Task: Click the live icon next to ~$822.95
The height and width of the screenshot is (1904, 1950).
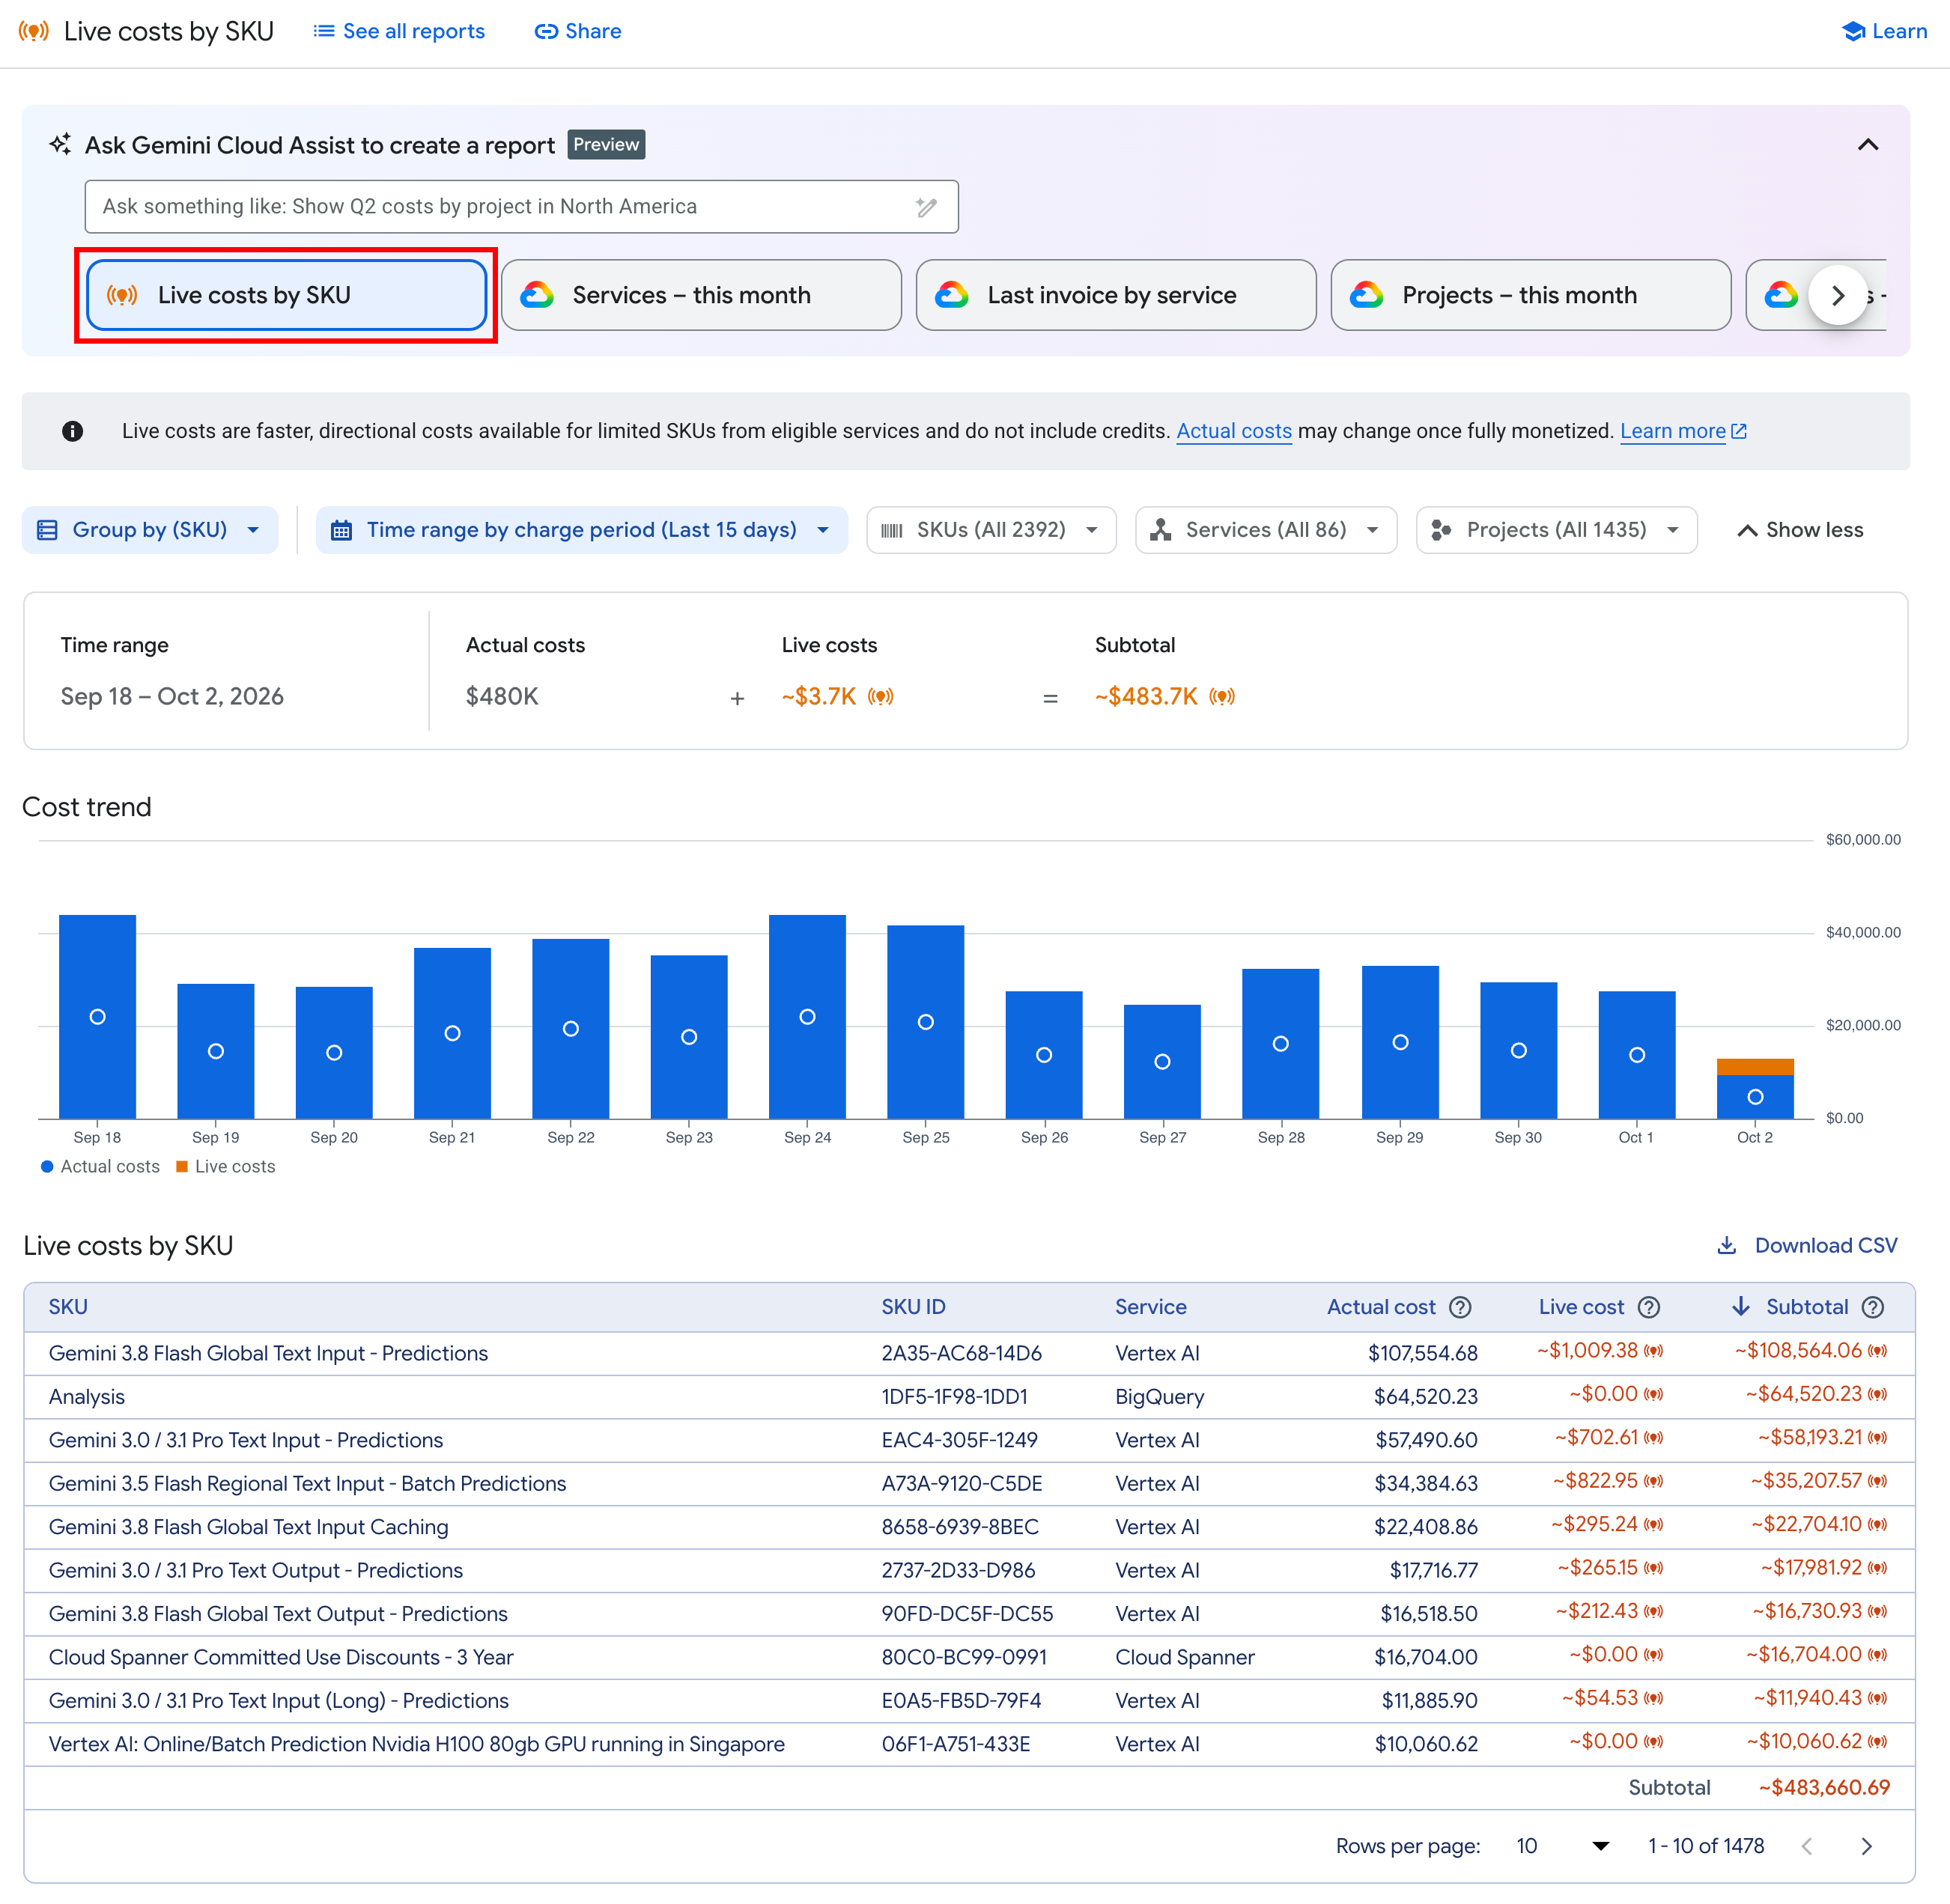Action: pos(1653,1481)
